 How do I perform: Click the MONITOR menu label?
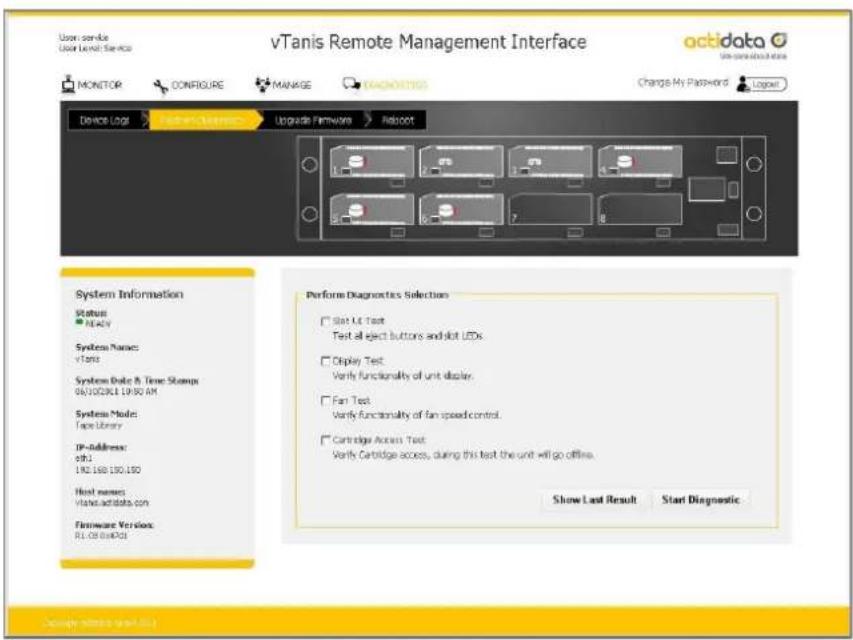coord(100,85)
